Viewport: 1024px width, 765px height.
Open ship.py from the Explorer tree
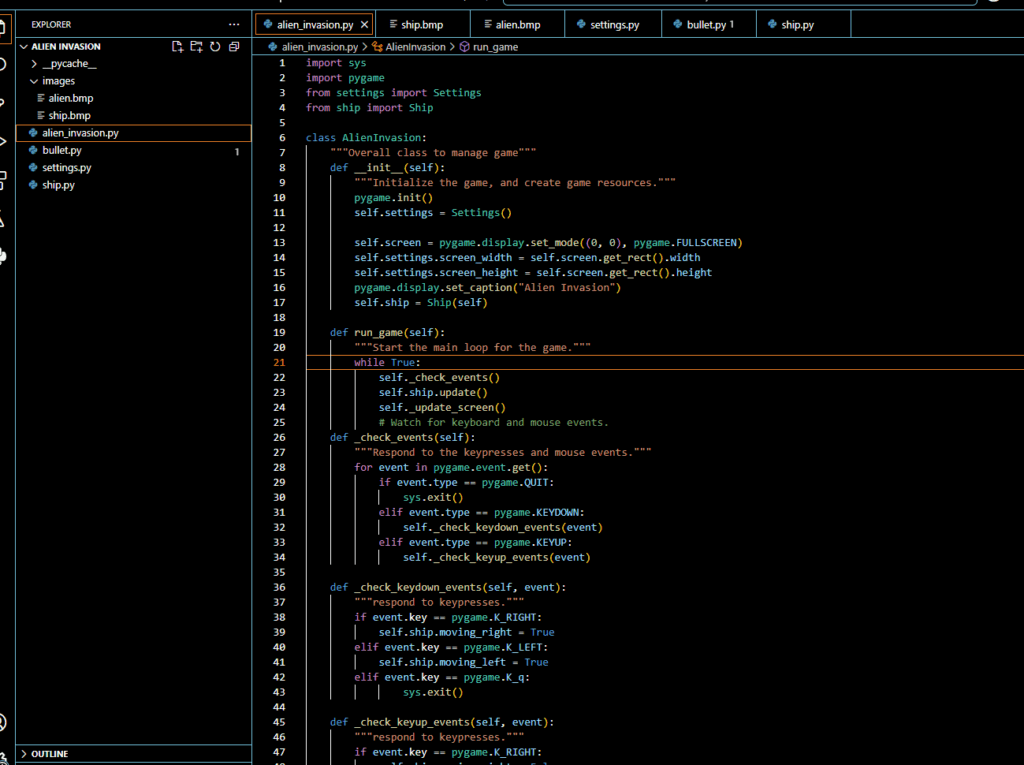click(x=58, y=185)
